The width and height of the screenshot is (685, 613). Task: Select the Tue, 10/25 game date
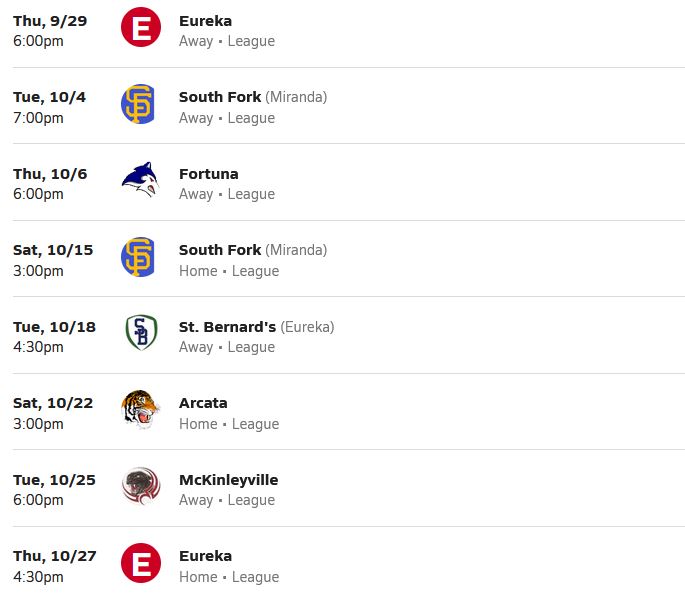click(x=55, y=480)
